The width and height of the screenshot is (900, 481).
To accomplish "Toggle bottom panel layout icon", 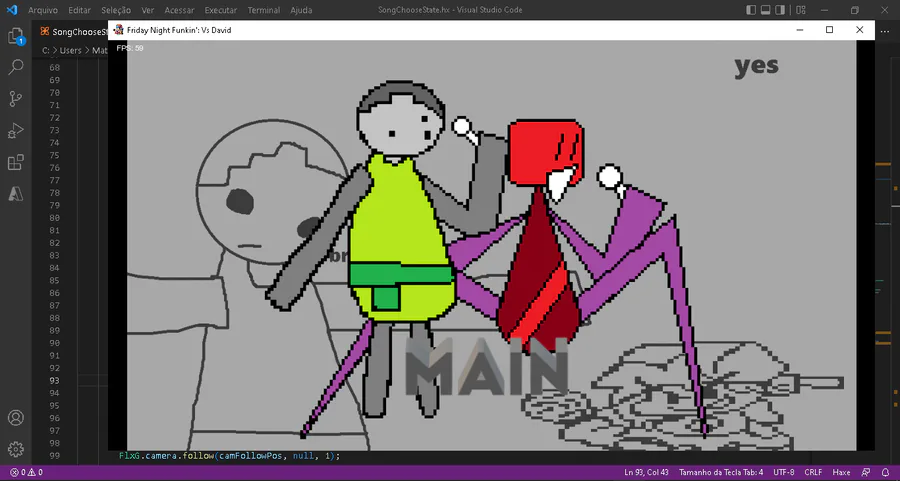I will click(x=765, y=10).
